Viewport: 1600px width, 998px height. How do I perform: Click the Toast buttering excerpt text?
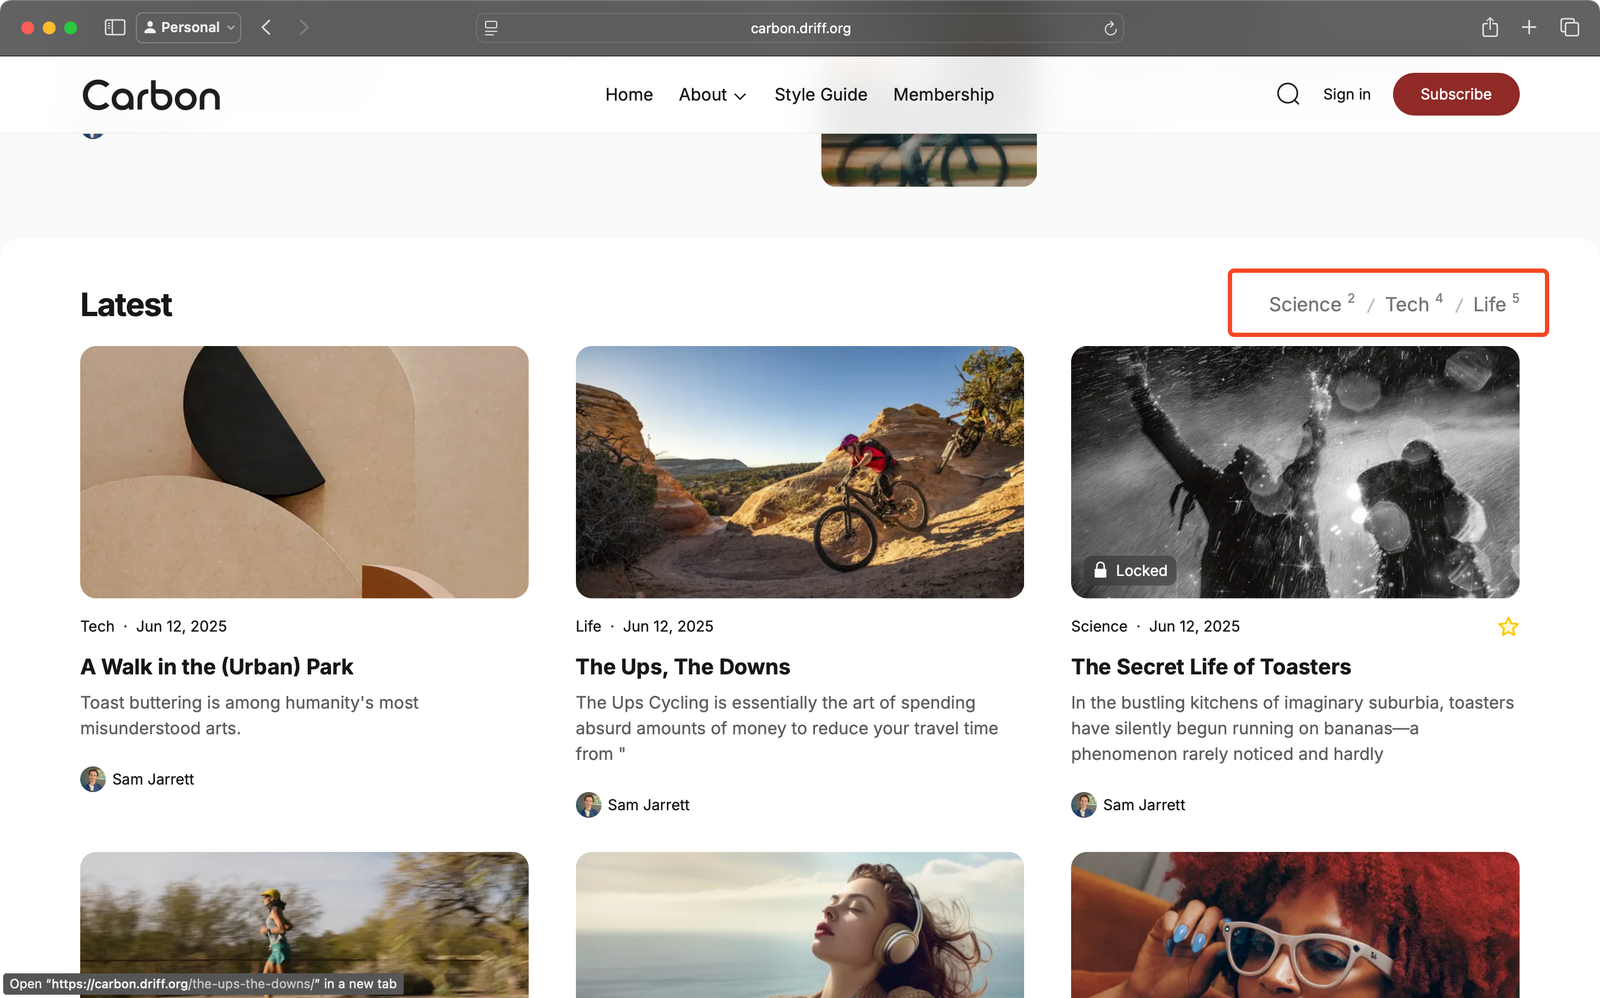249,715
